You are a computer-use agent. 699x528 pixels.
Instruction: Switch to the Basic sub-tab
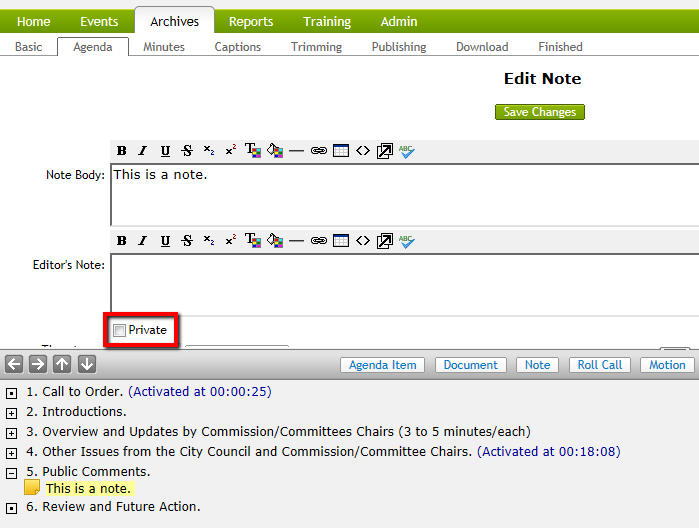point(29,47)
